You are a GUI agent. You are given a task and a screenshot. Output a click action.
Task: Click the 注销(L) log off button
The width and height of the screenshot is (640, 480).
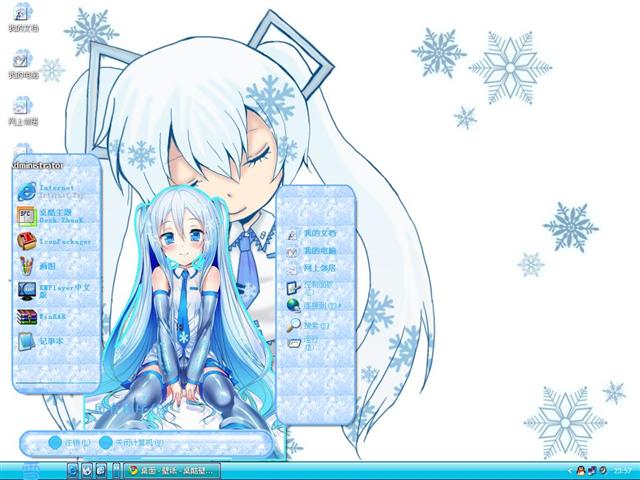[x=69, y=442]
